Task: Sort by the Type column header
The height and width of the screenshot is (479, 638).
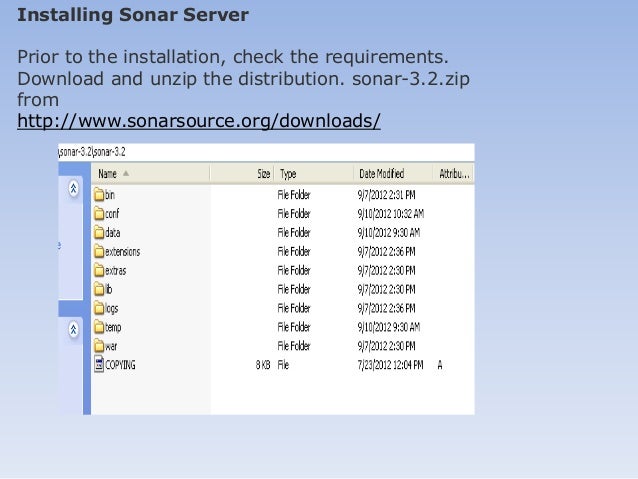Action: click(x=314, y=174)
